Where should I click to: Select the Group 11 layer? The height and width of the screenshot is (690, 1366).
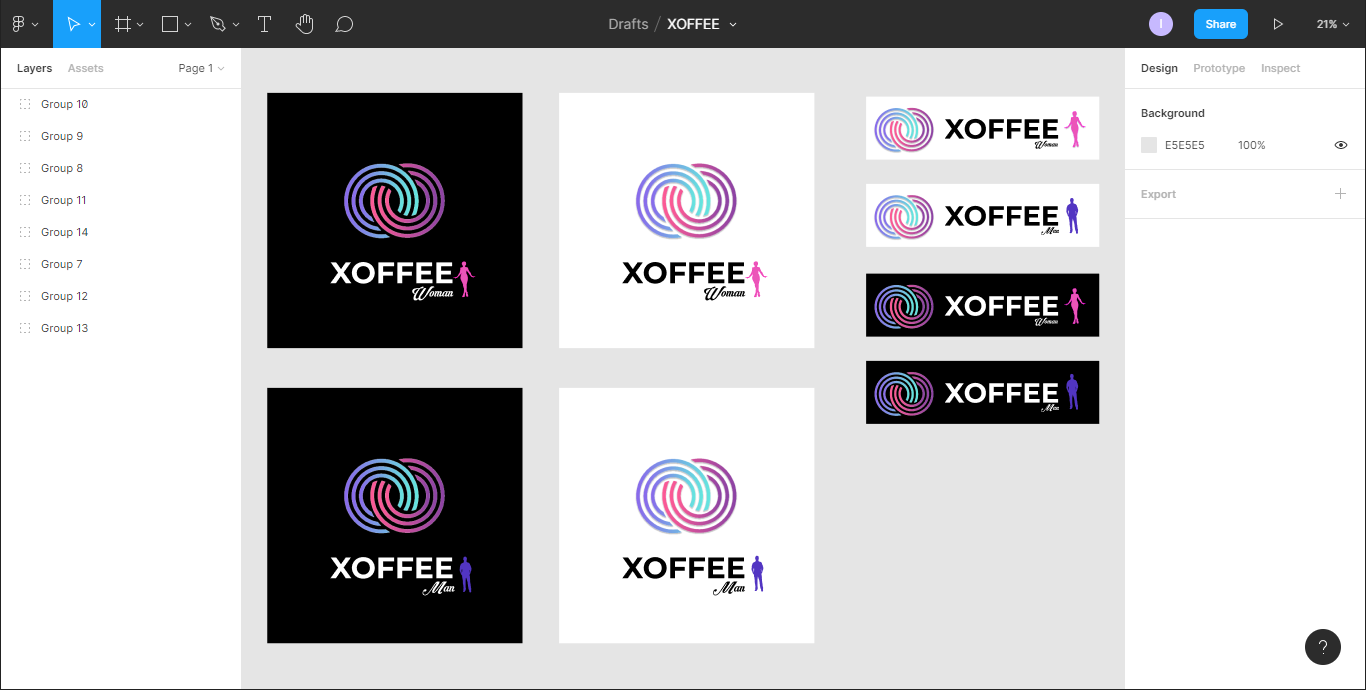pyautogui.click(x=64, y=200)
